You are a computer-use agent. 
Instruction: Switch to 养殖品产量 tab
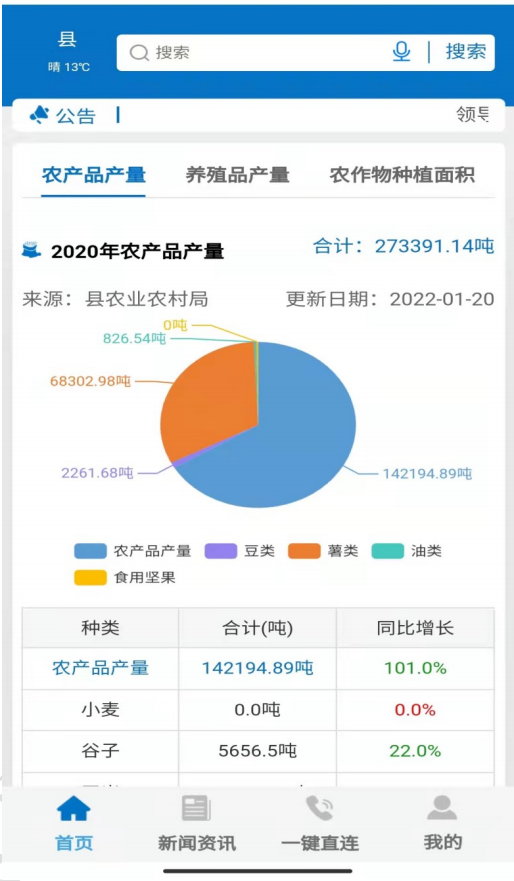click(238, 175)
